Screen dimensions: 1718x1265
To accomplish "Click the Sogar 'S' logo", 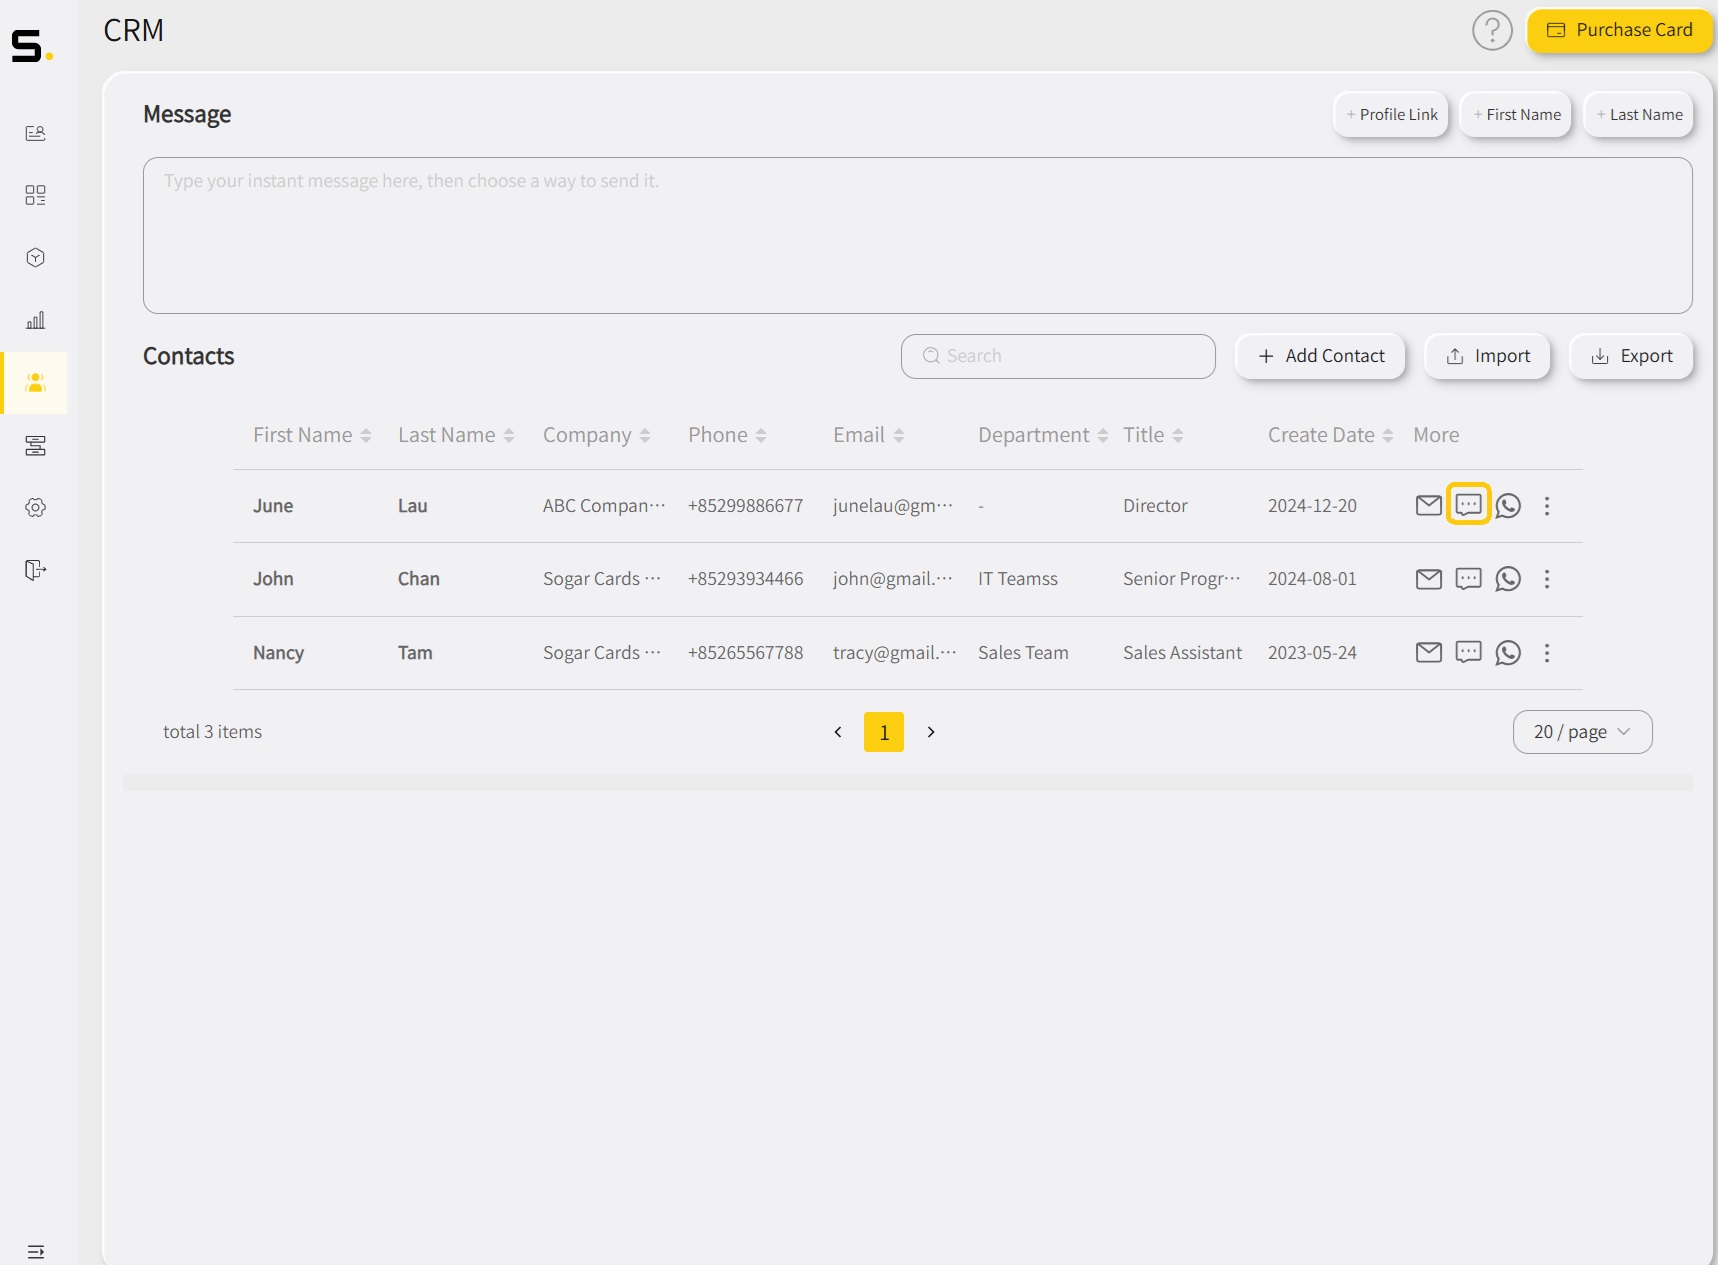I will [x=32, y=46].
